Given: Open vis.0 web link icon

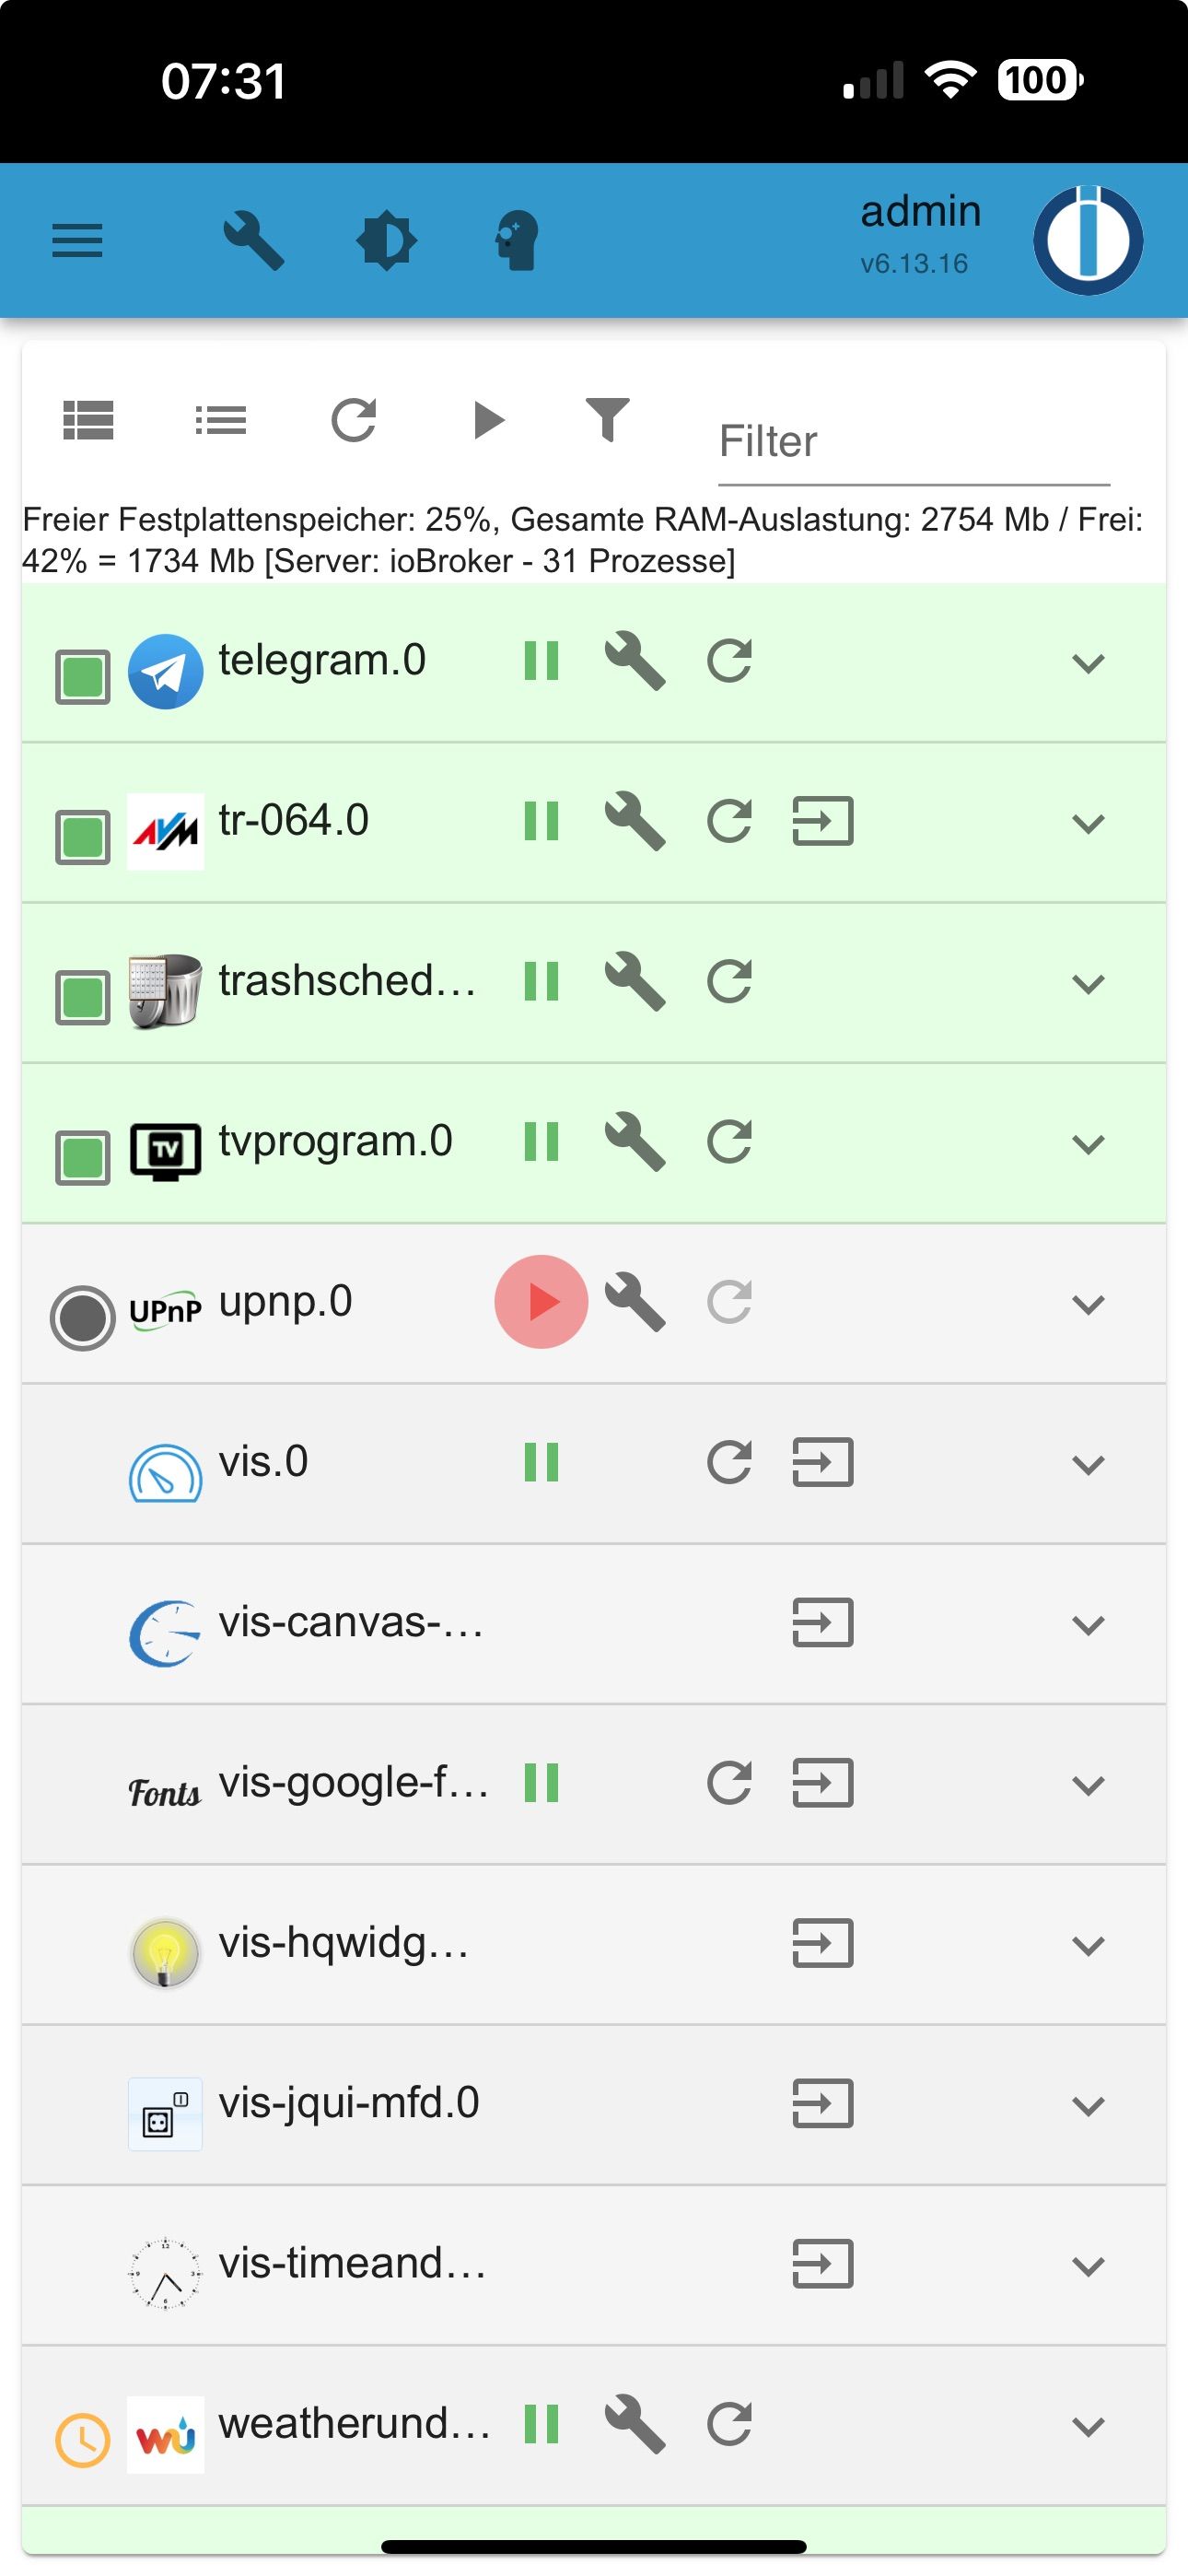Looking at the screenshot, I should 822,1462.
